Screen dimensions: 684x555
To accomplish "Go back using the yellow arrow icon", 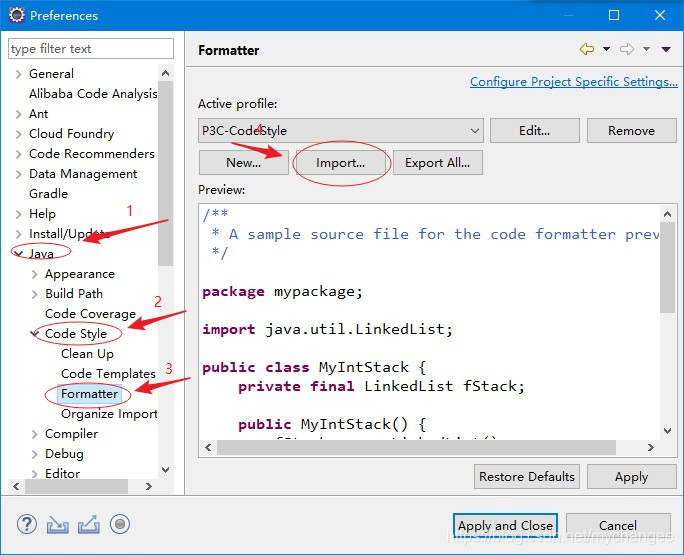I will (x=587, y=49).
